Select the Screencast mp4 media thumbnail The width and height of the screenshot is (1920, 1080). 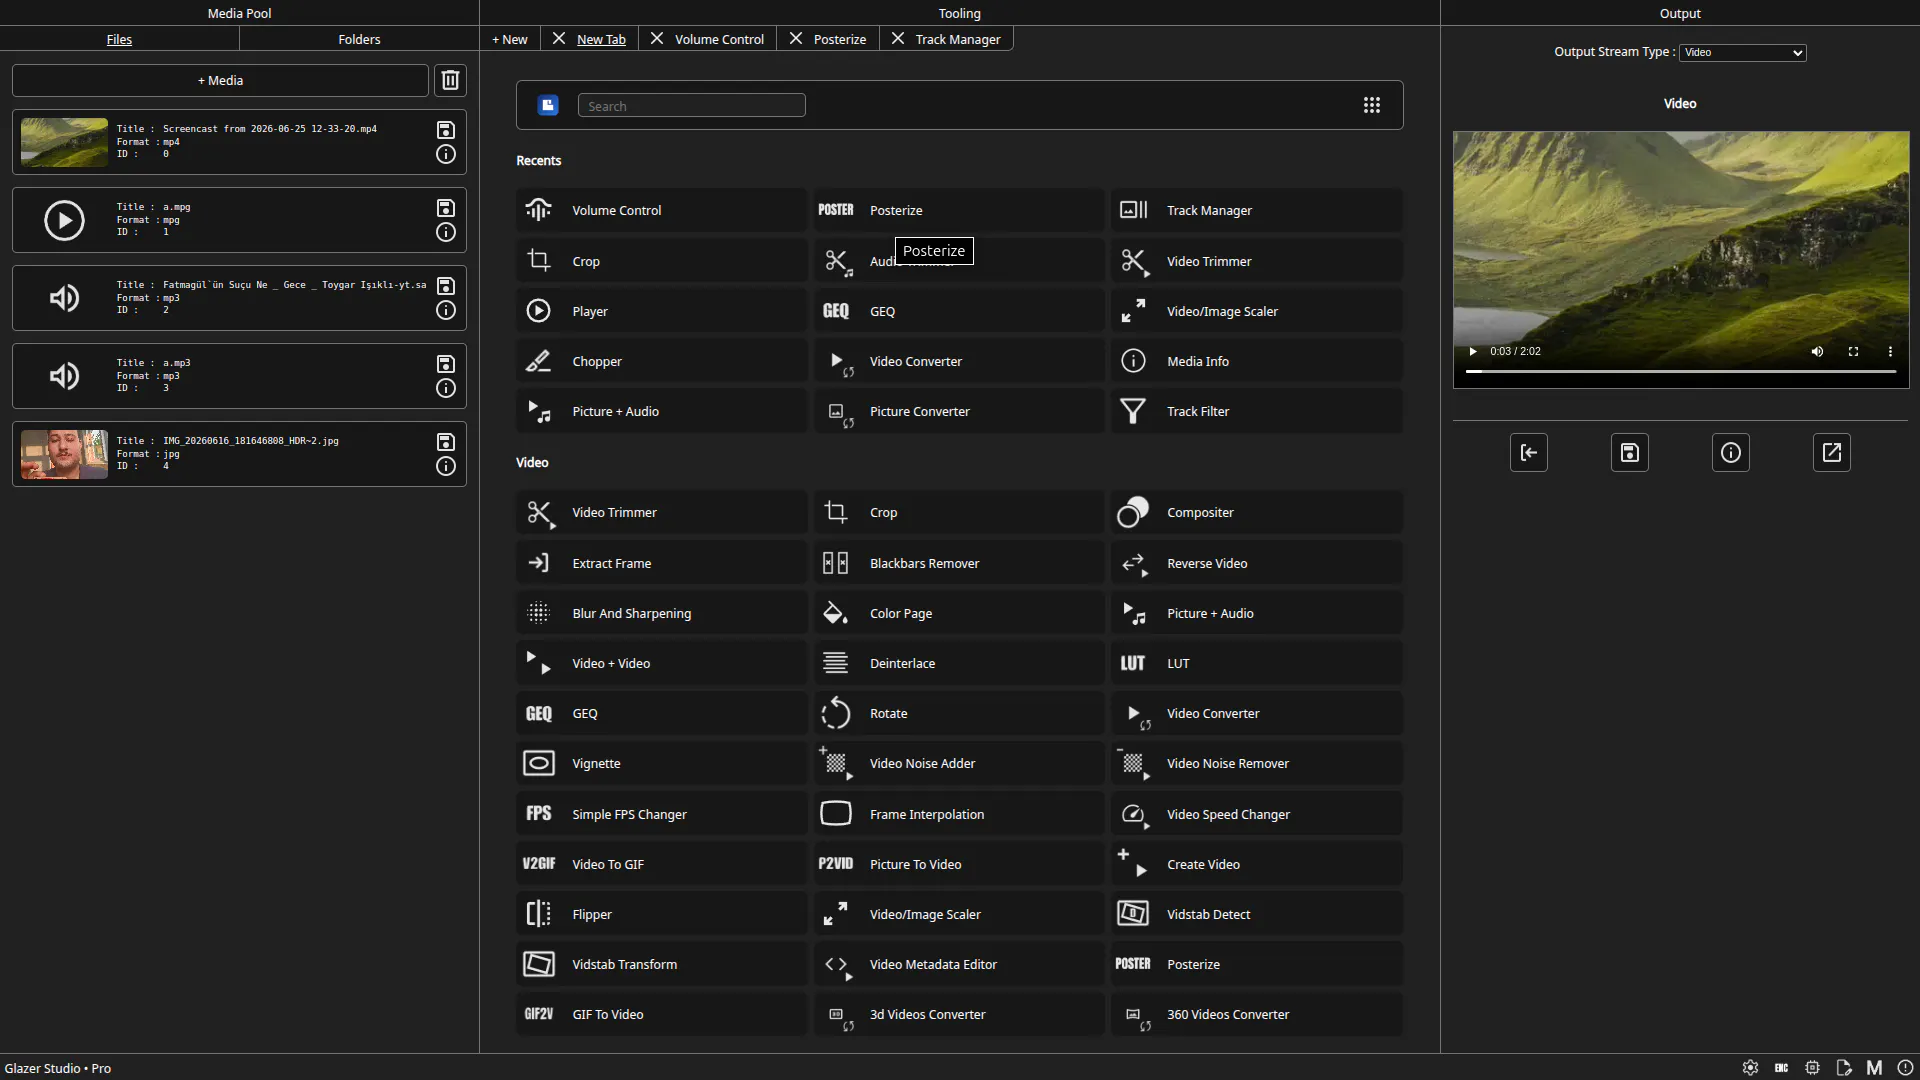(64, 142)
